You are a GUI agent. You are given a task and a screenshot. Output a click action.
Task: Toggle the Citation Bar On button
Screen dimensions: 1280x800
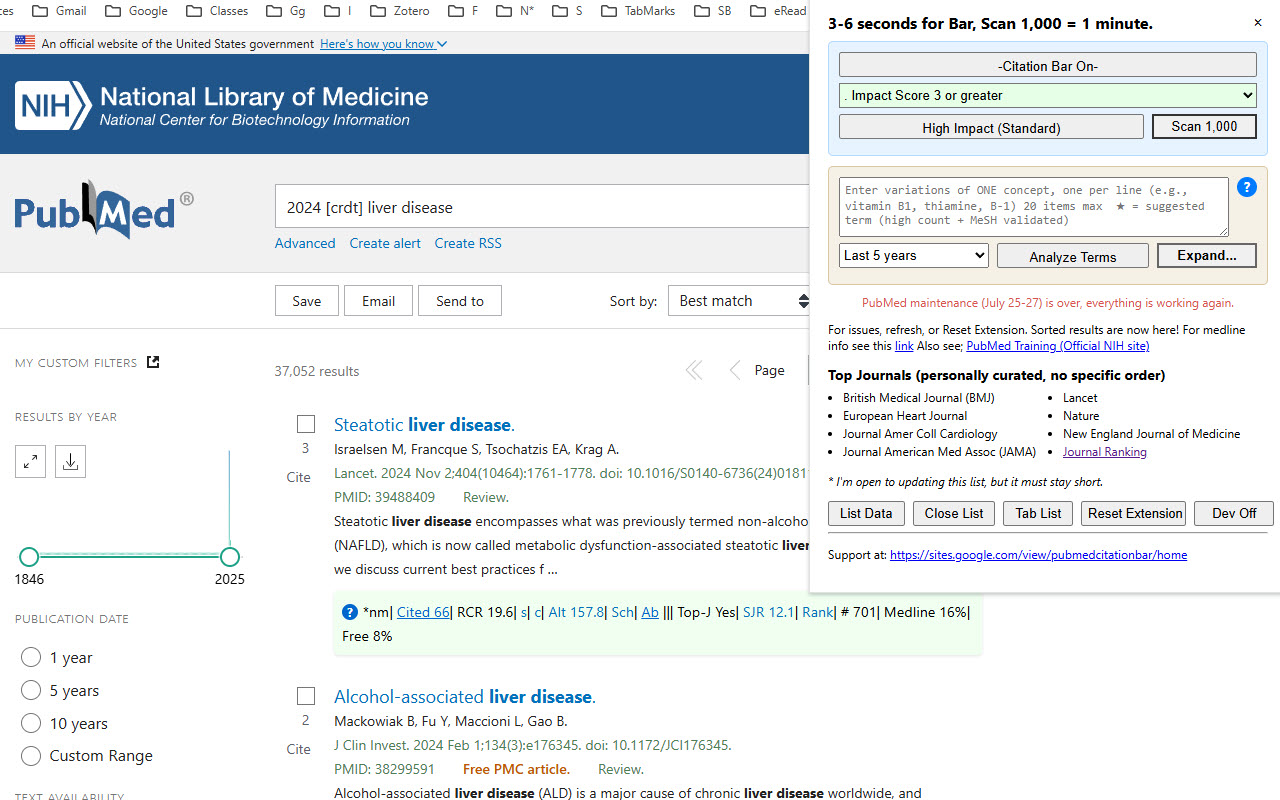pyautogui.click(x=1047, y=66)
